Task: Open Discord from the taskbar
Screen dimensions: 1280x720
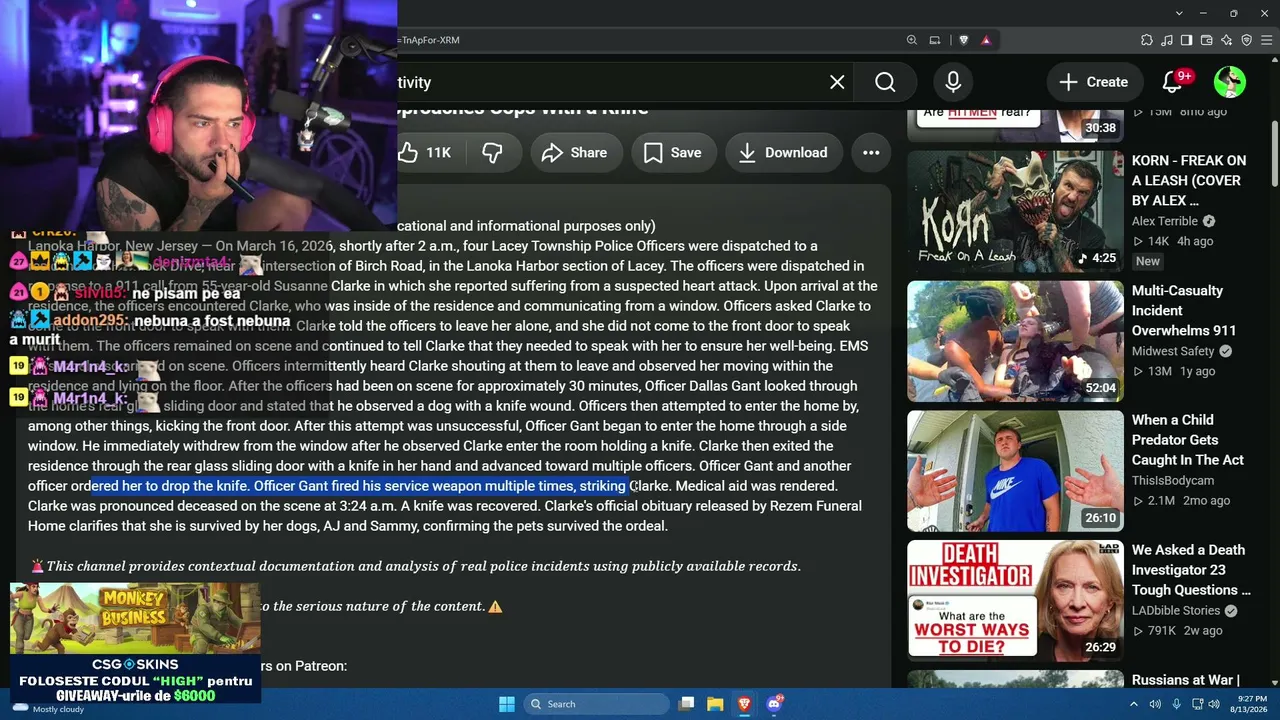Action: (774, 704)
